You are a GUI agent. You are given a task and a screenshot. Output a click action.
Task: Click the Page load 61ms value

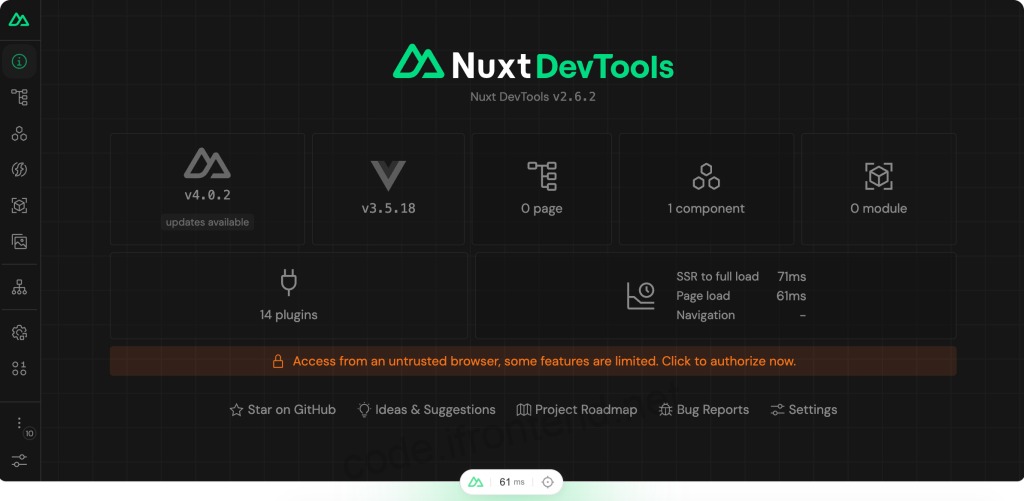point(791,296)
